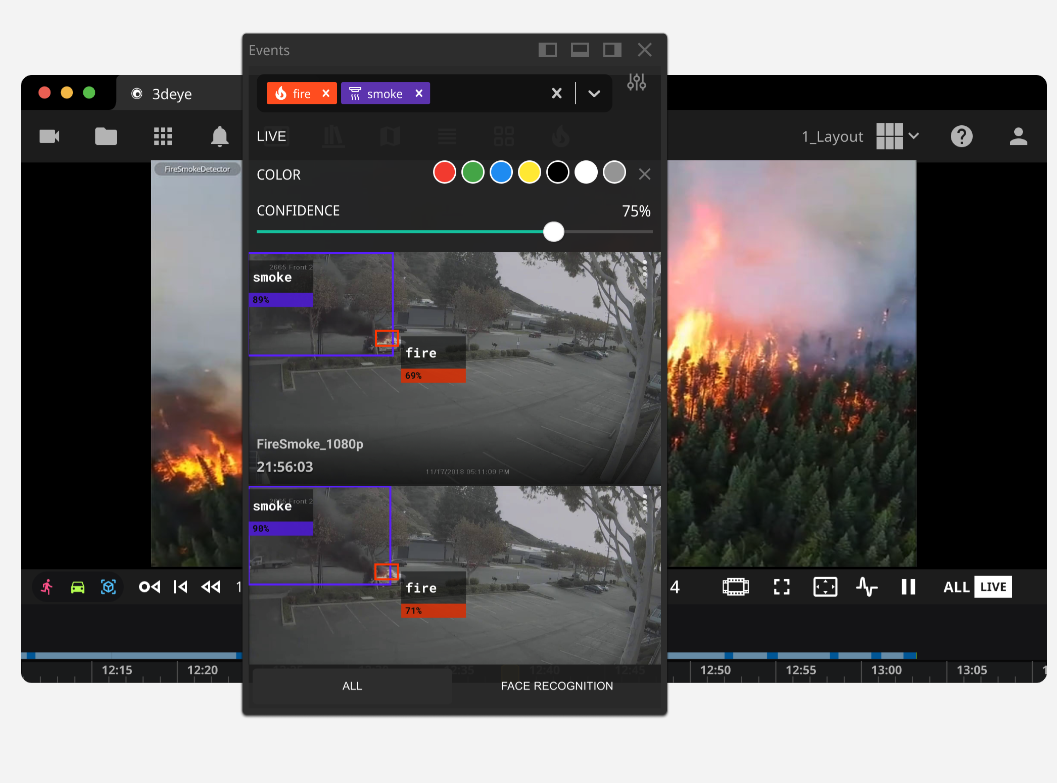1057x783 pixels.
Task: Click the 13:00 timeline marker
Action: click(886, 670)
